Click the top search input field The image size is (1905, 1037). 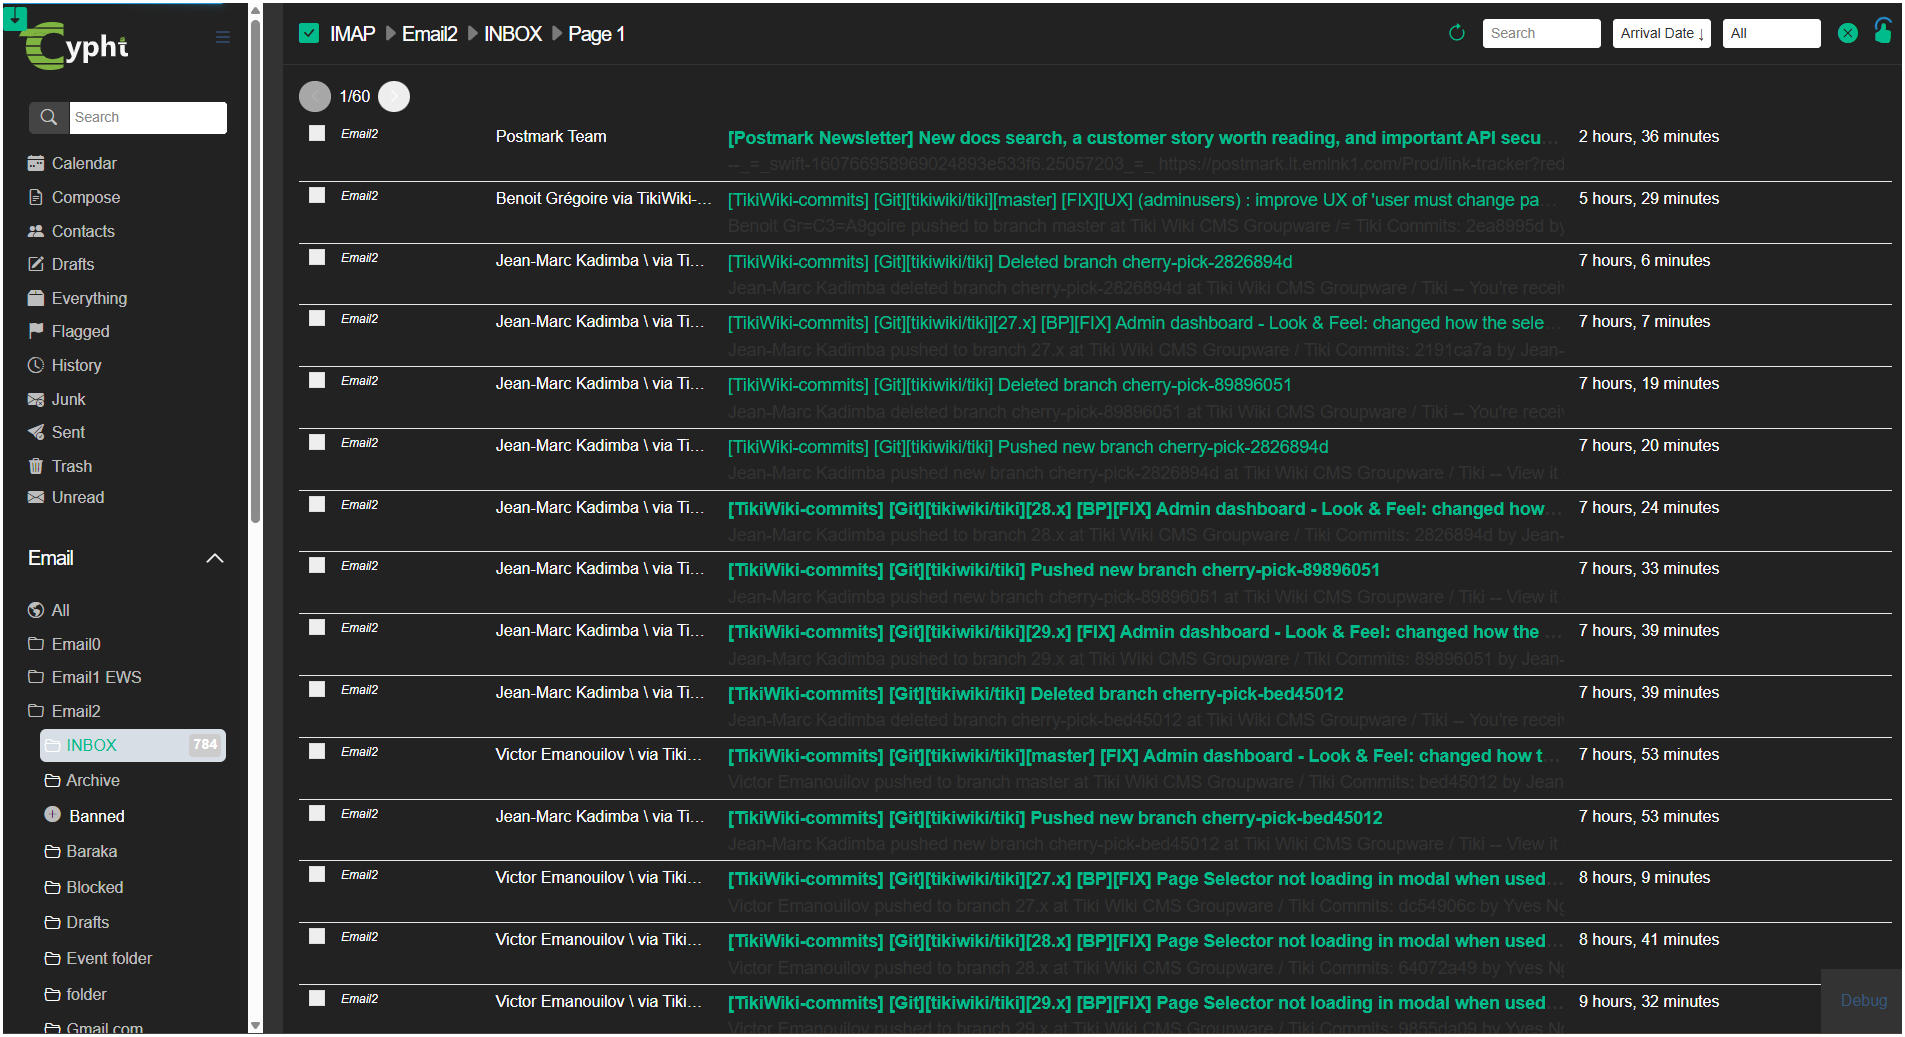tap(1540, 33)
